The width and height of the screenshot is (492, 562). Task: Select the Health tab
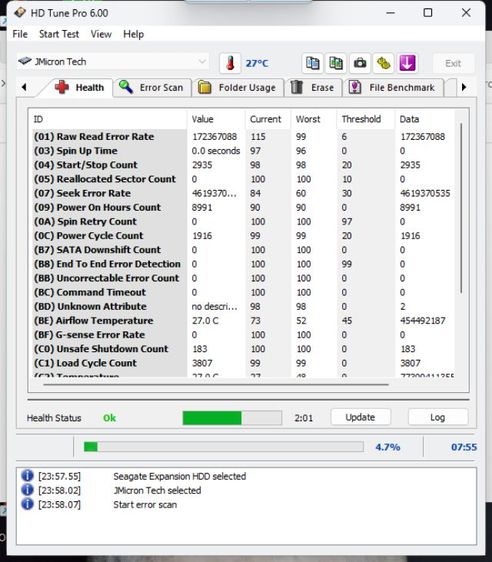click(x=80, y=87)
